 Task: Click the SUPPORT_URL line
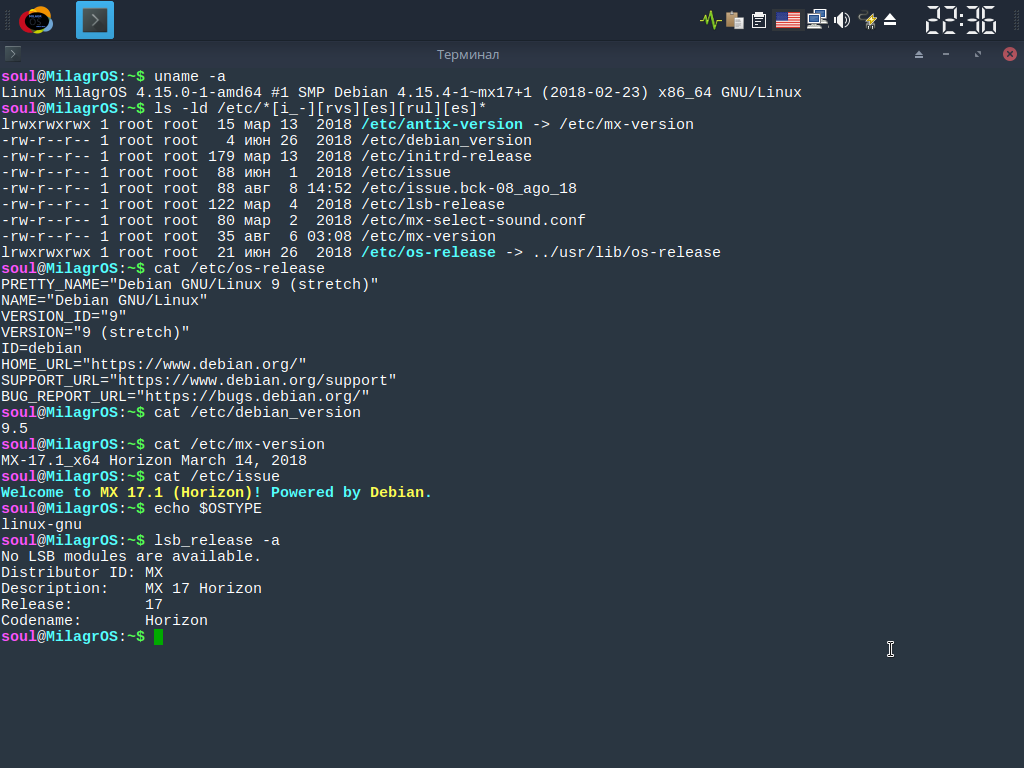coord(199,381)
